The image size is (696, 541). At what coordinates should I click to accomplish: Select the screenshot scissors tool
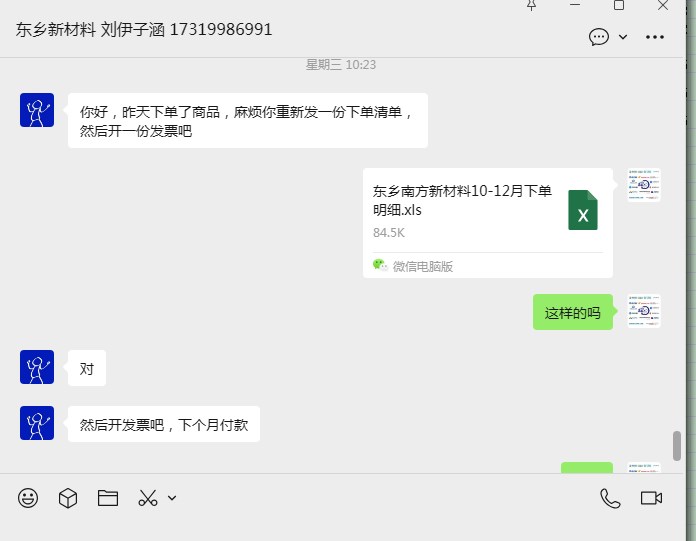(148, 498)
